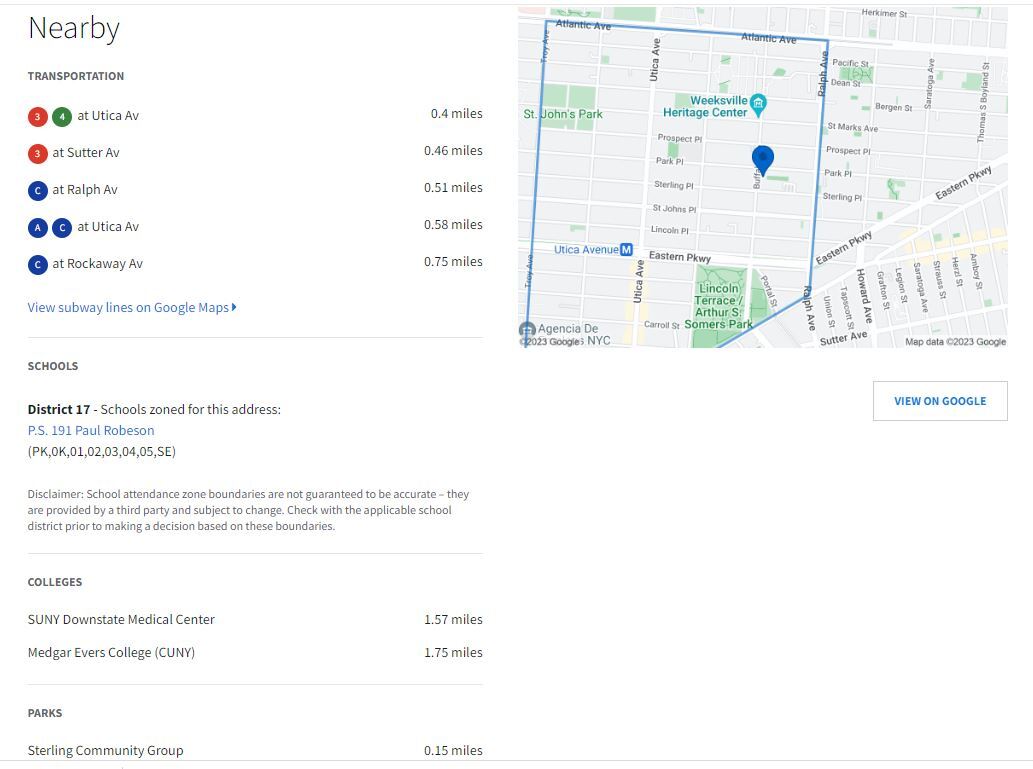Click the Sterling Community Group park entry

tap(105, 750)
